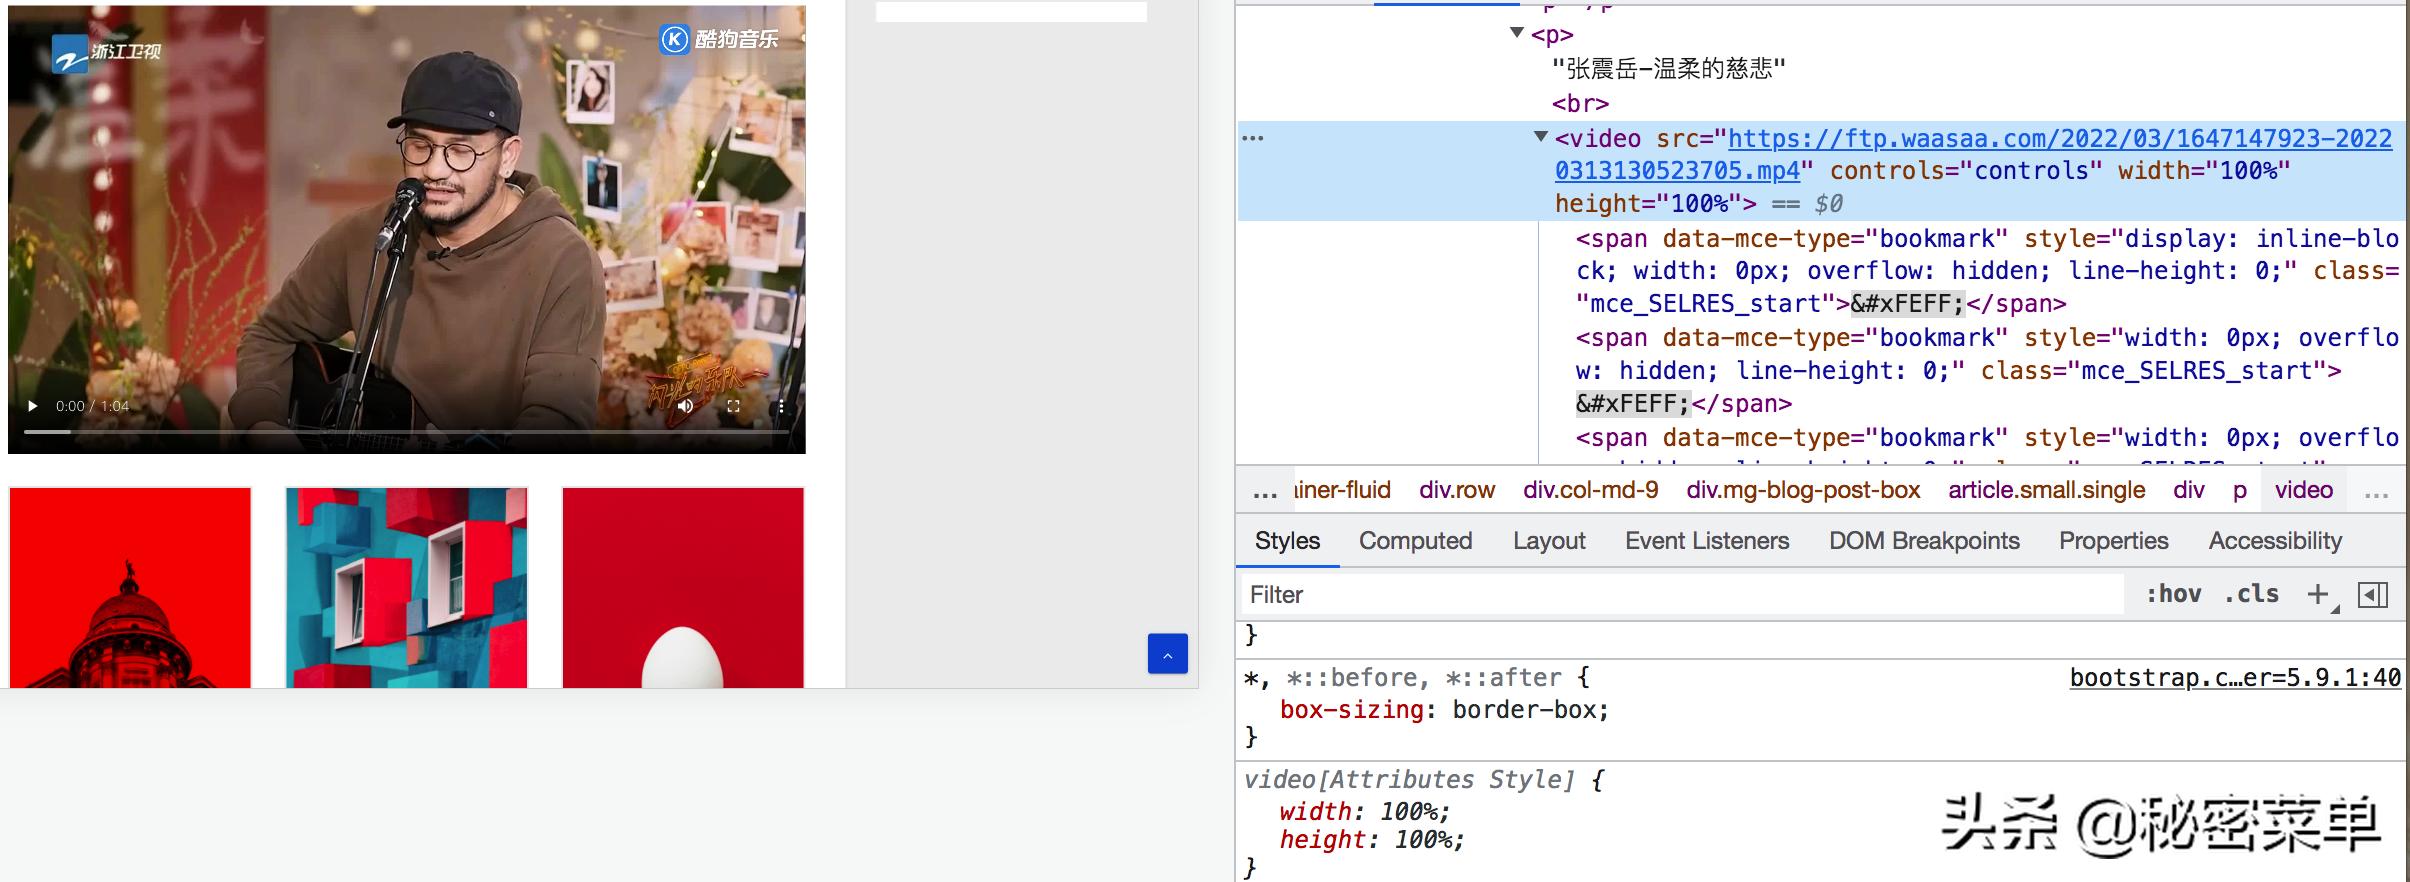Open the video src mp4 URL link

click(x=1973, y=154)
